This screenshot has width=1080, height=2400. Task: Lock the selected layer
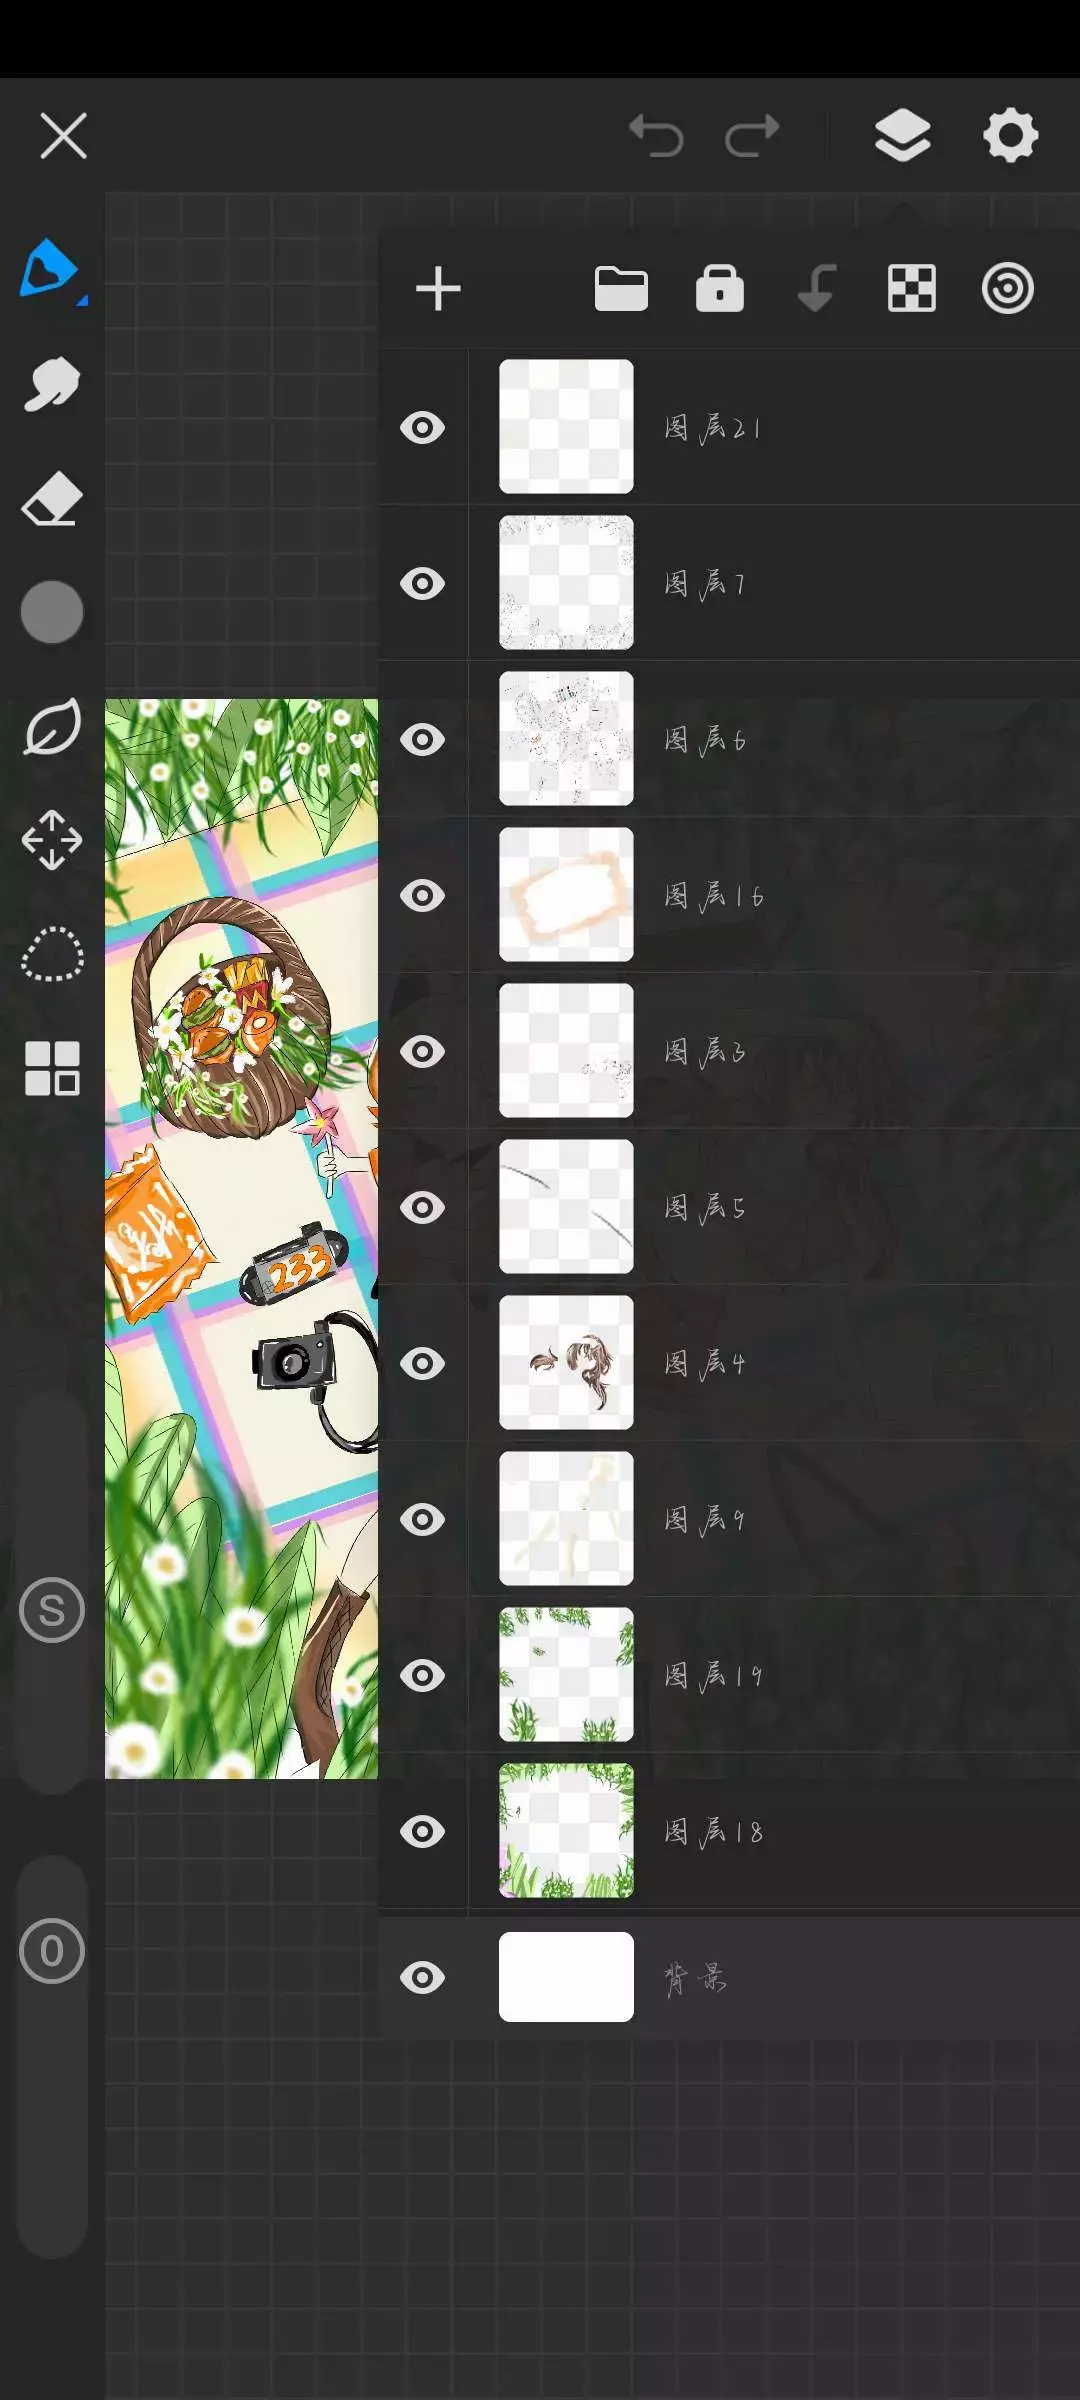[x=719, y=289]
